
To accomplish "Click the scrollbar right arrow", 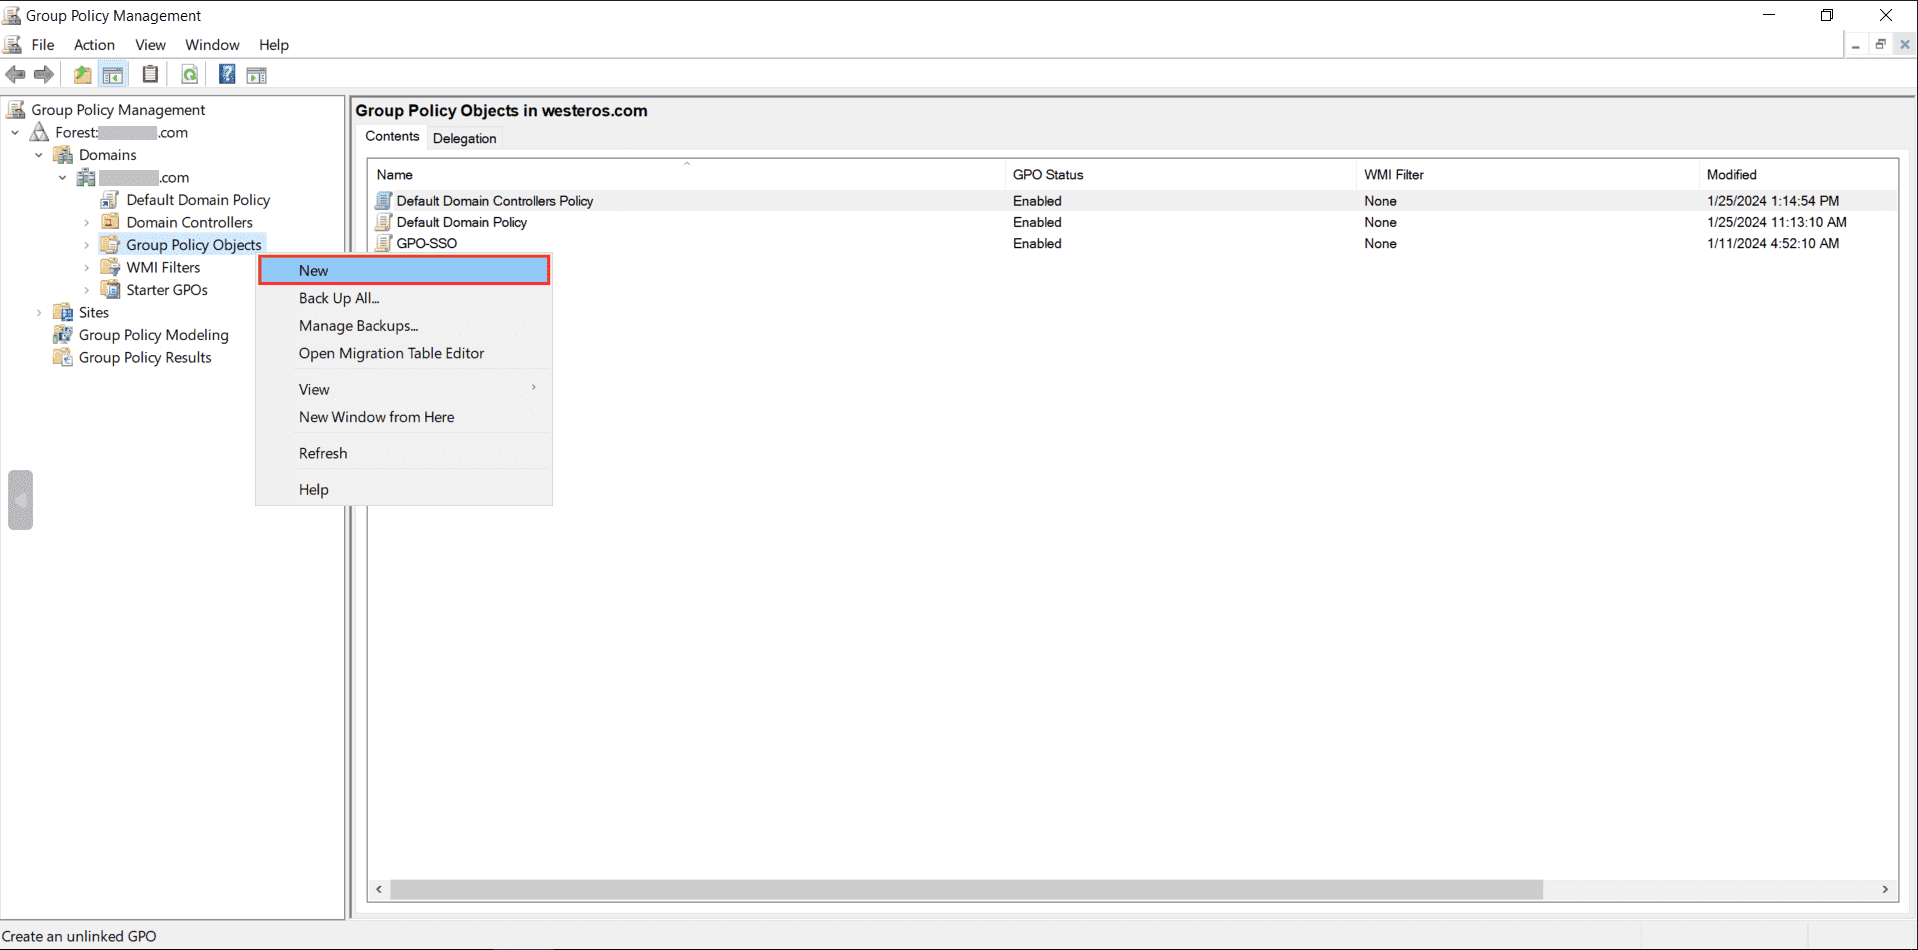I will (x=1885, y=889).
